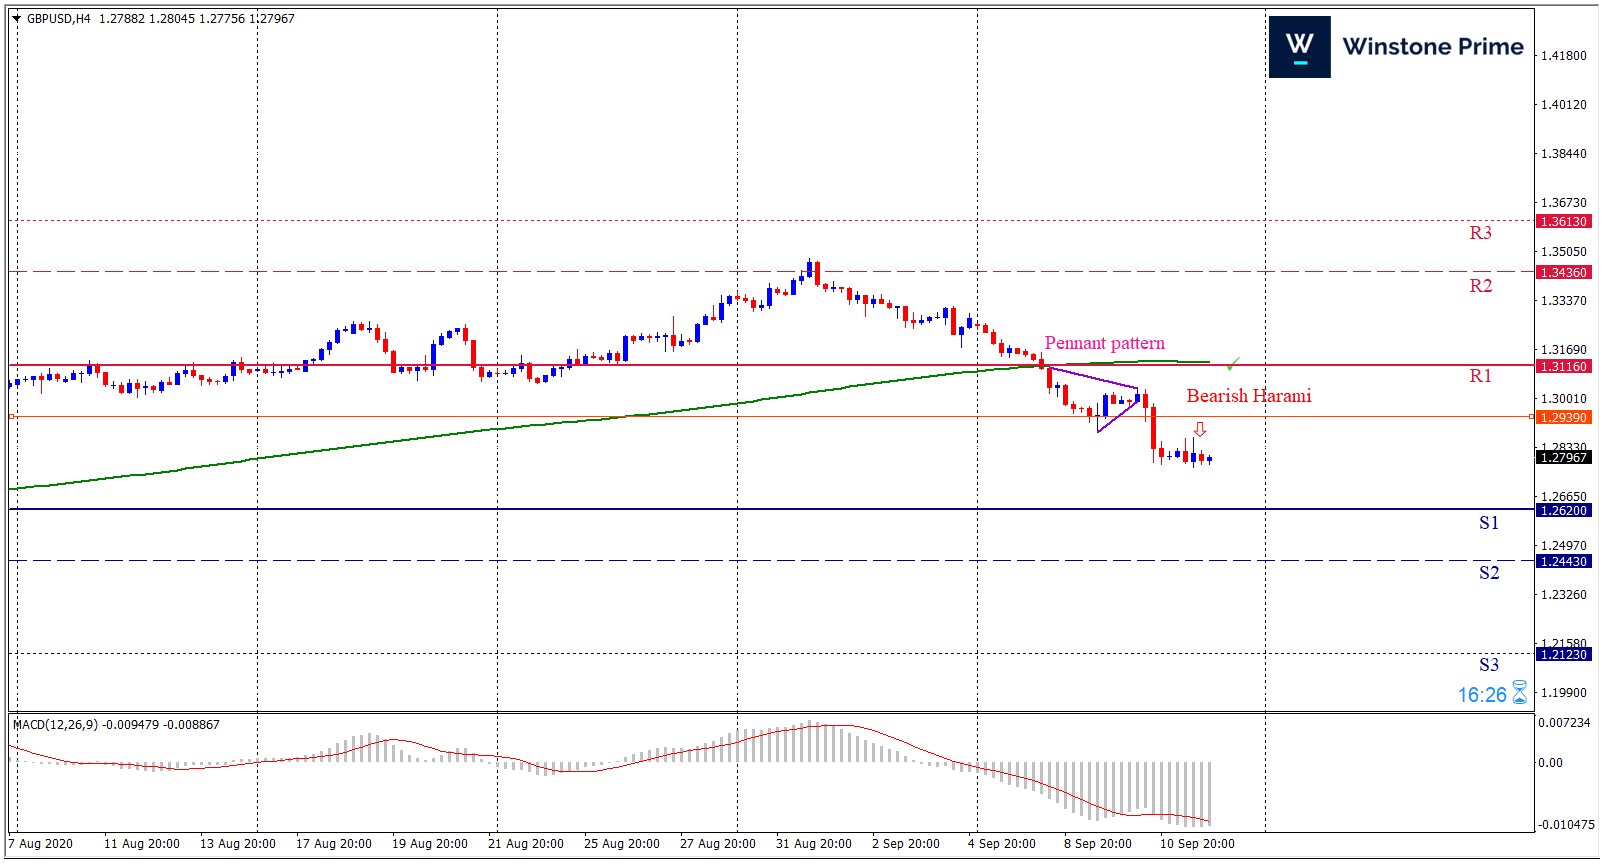Click the R3 resistance label
The width and height of the screenshot is (1601, 867).
[1480, 233]
